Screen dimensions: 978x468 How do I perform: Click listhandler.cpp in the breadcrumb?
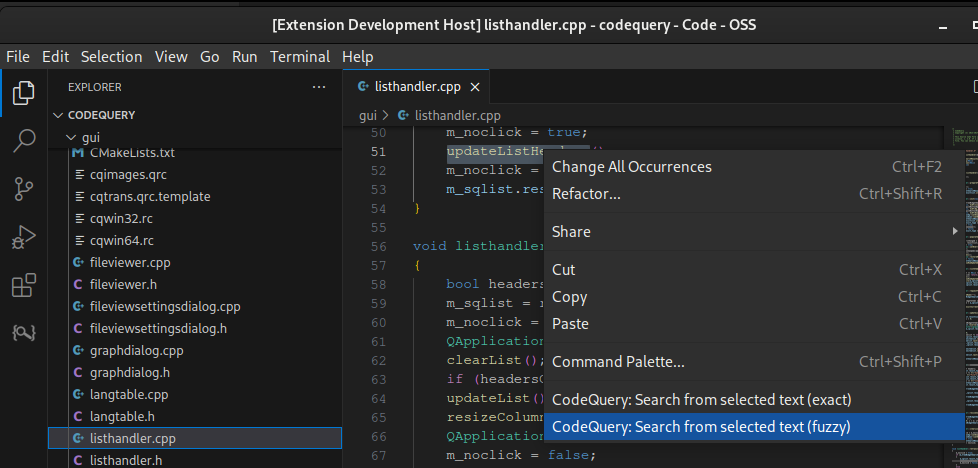click(x=457, y=115)
